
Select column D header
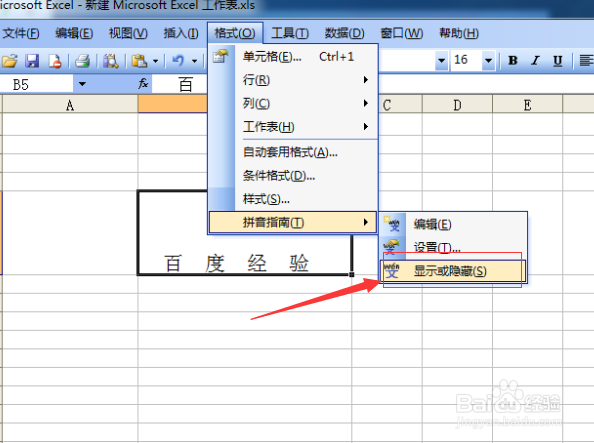(x=457, y=105)
